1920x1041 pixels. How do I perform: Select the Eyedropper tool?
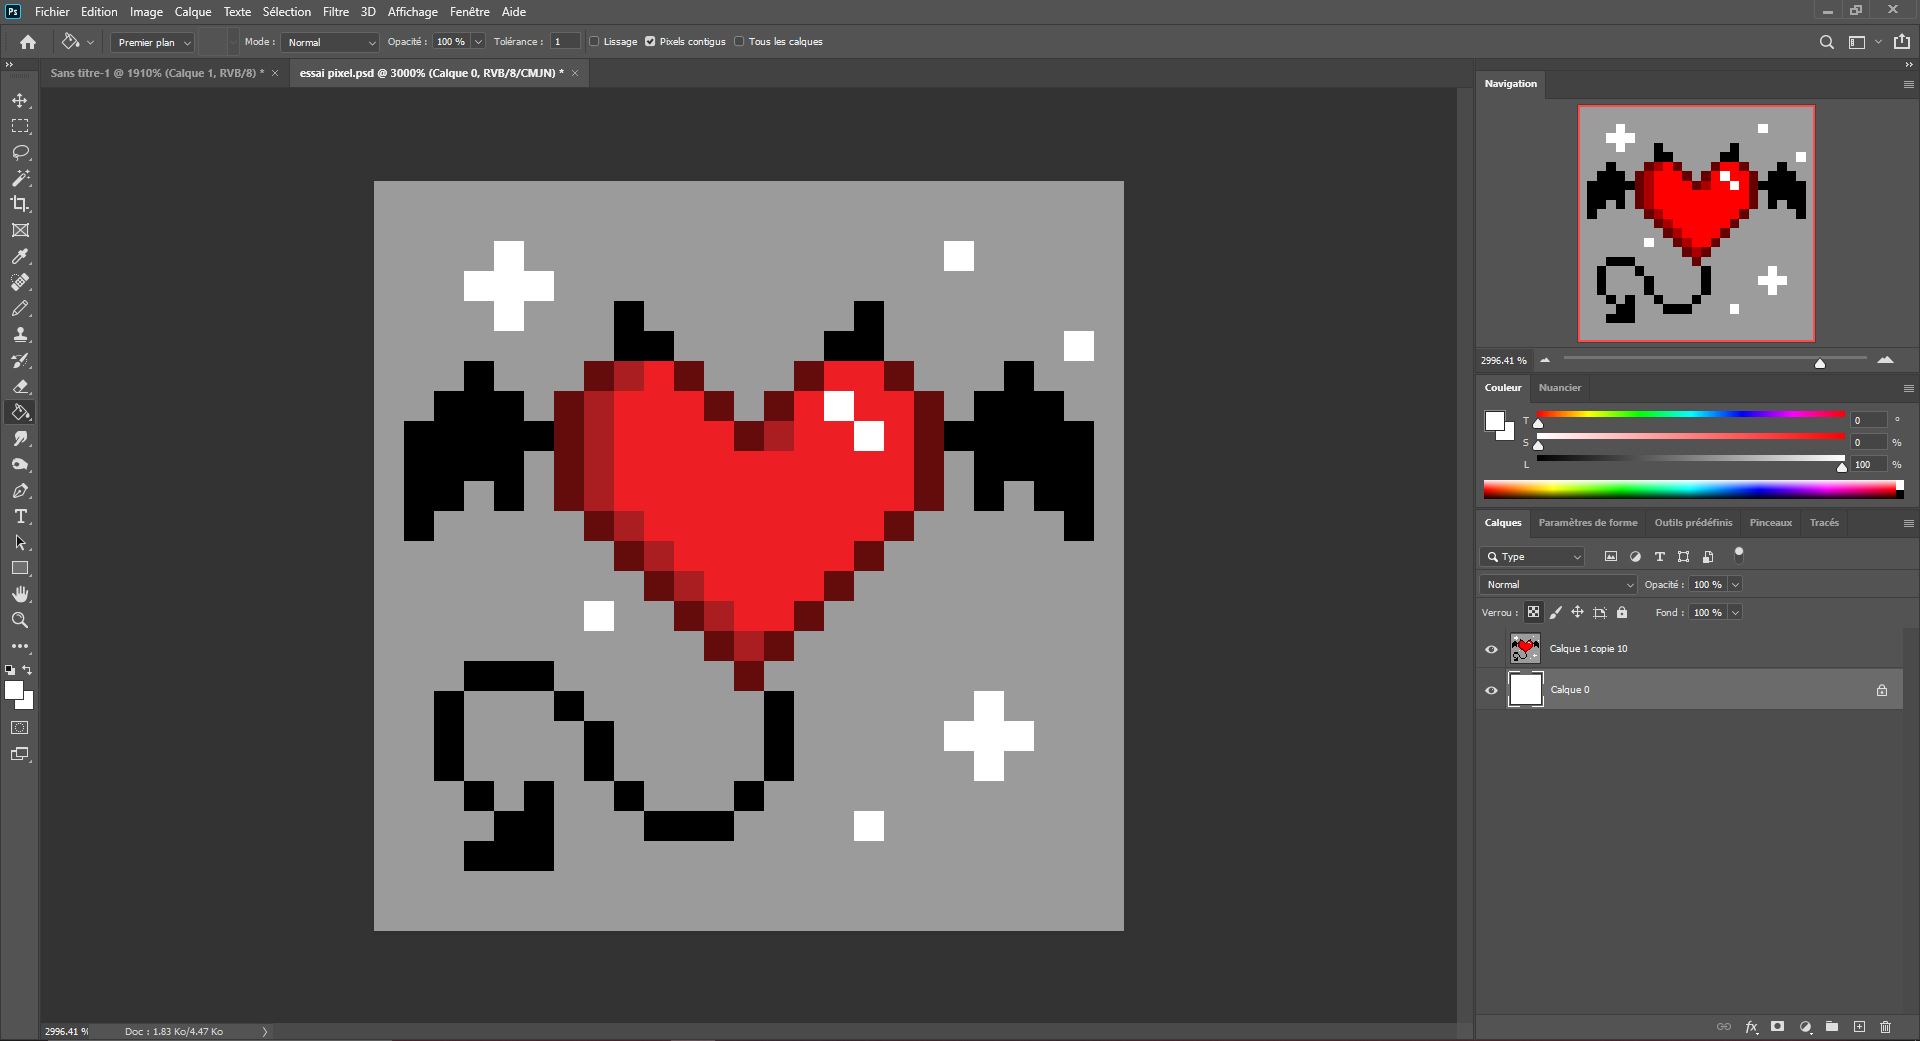coord(20,257)
